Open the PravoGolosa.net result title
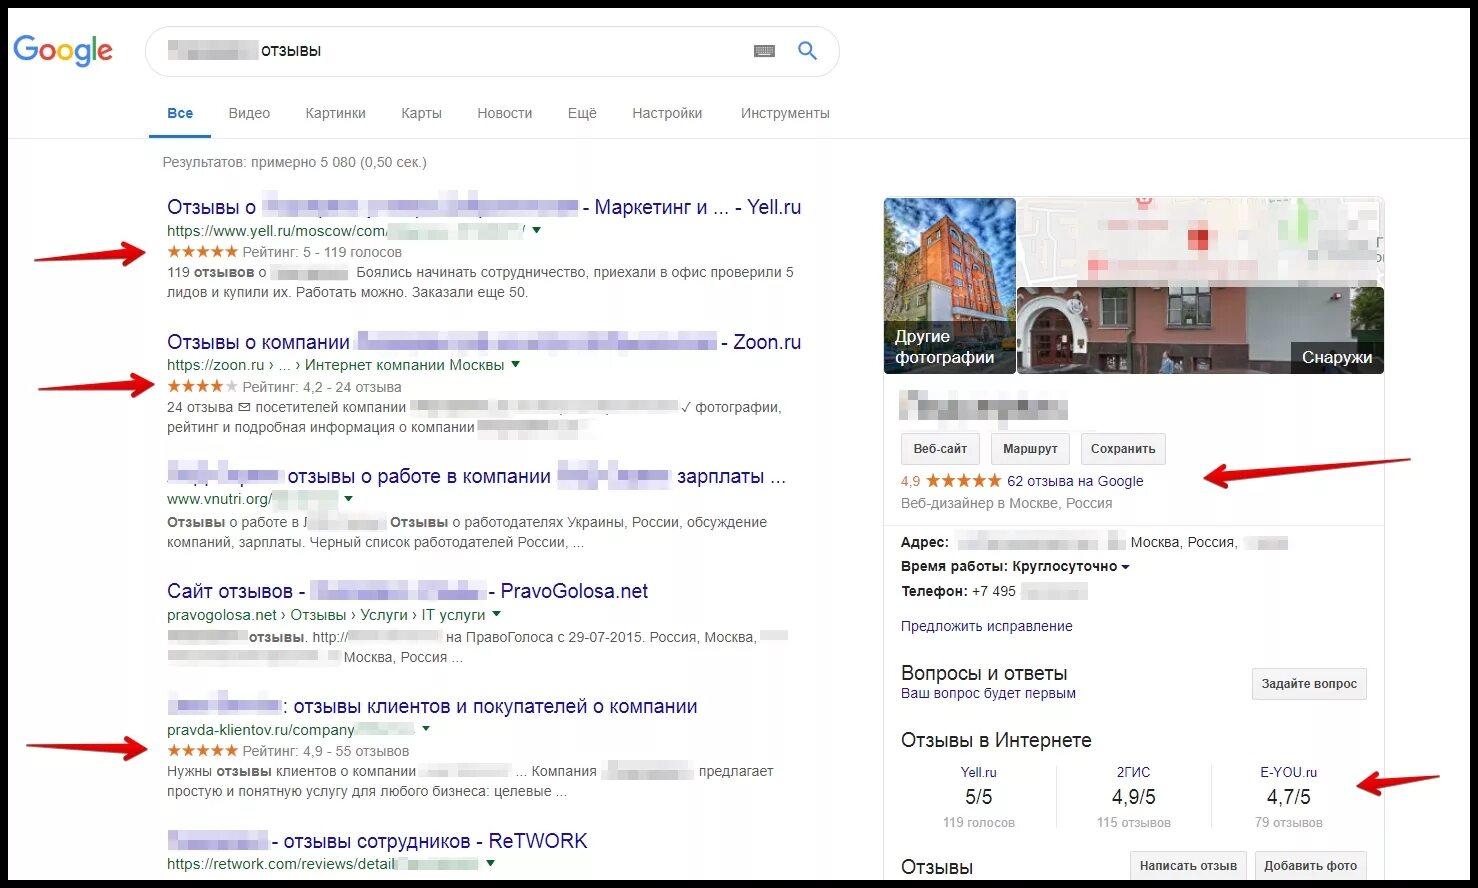This screenshot has width=1478, height=888. pyautogui.click(x=407, y=591)
